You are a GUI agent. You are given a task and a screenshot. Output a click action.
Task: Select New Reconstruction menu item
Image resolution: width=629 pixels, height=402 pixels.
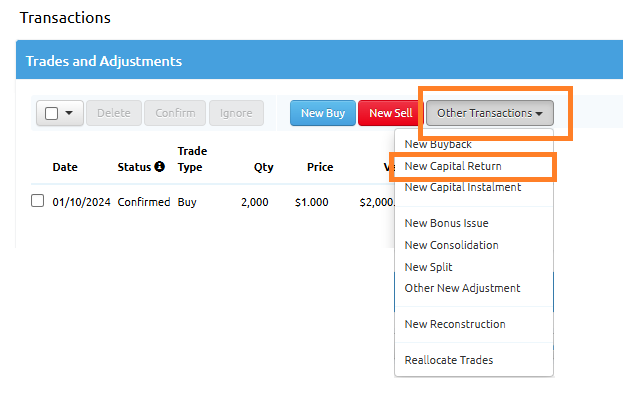pos(454,324)
